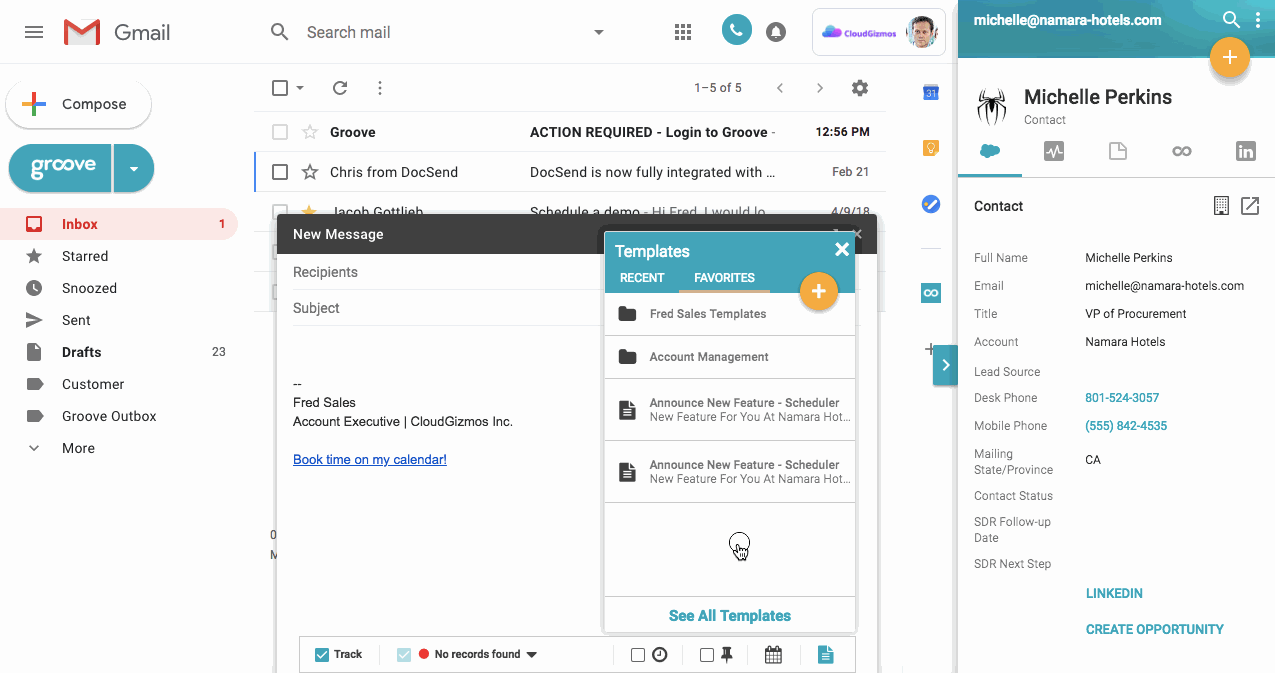The height and width of the screenshot is (673, 1275).
Task: Search within the Groove panel
Action: (1232, 19)
